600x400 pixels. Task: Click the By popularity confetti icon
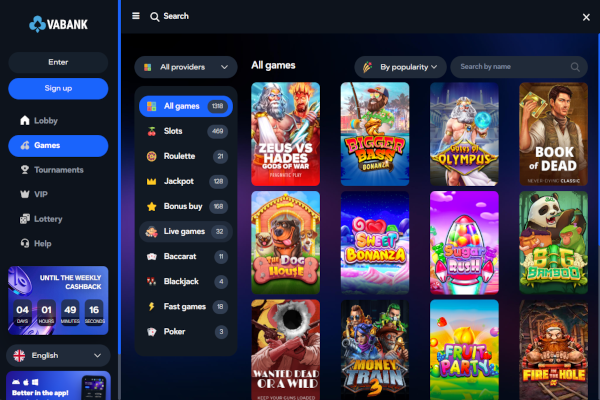pyautogui.click(x=367, y=67)
